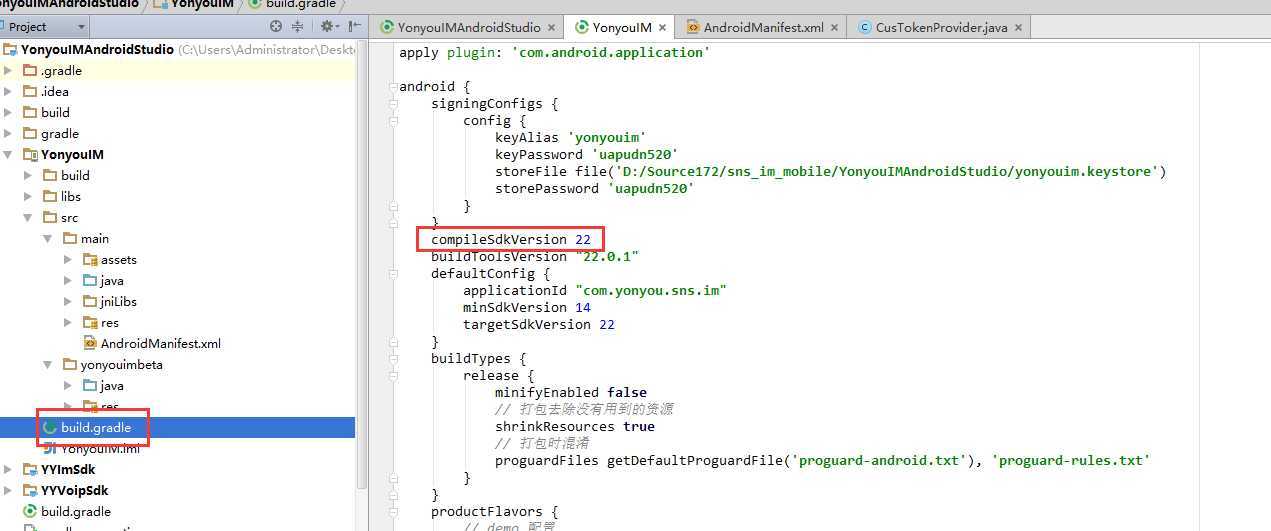Click the 'compileSdkVersion 22' code line
The width and height of the screenshot is (1271, 531).
(x=511, y=240)
